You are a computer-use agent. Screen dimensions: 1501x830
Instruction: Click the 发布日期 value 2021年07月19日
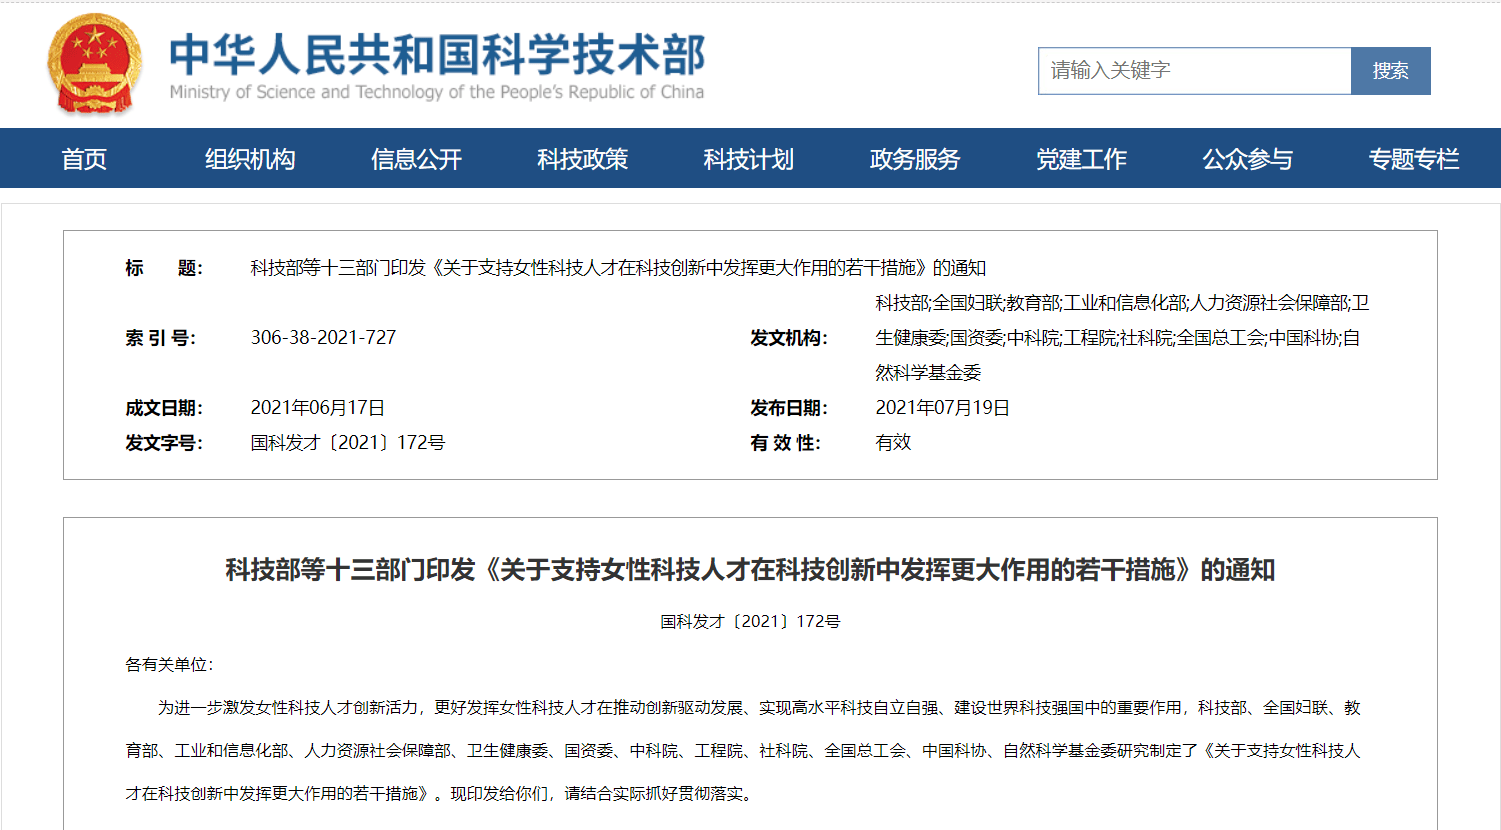click(x=942, y=408)
